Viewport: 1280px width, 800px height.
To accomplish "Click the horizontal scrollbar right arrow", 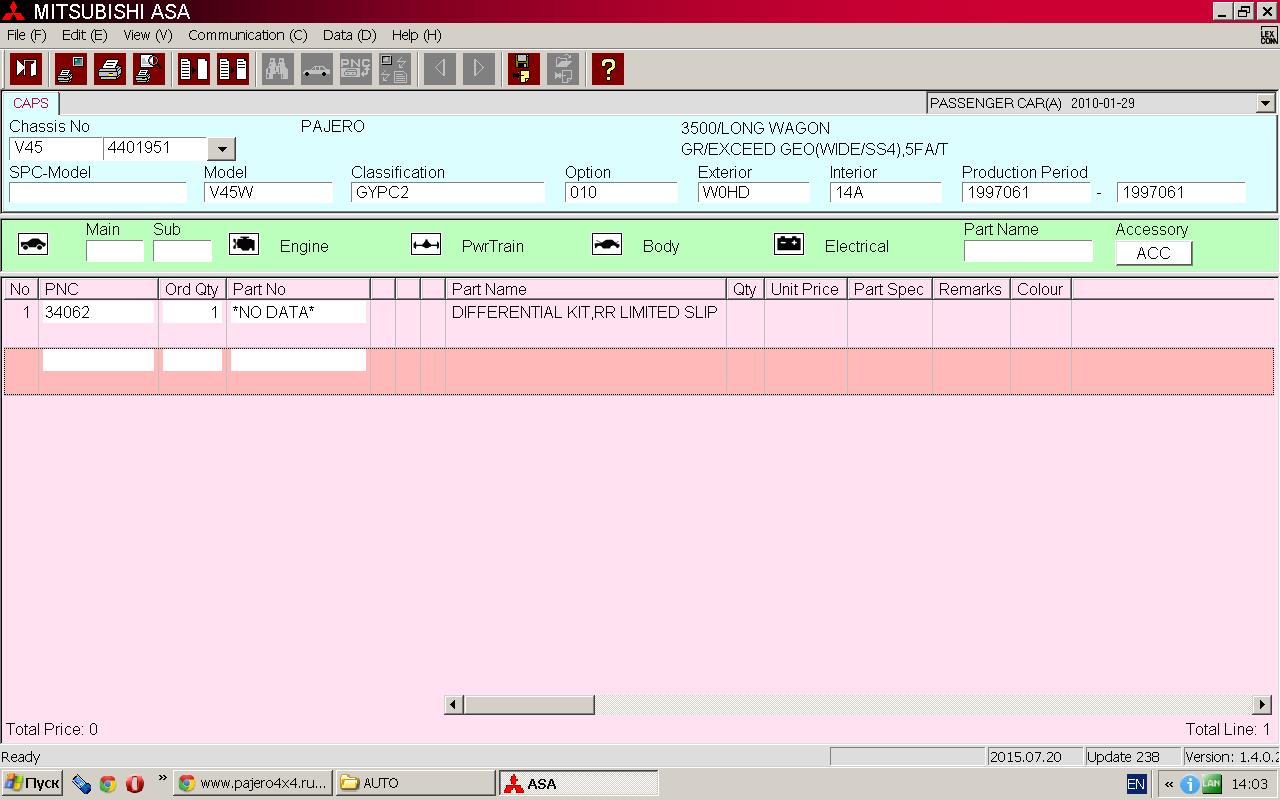I will (1262, 705).
